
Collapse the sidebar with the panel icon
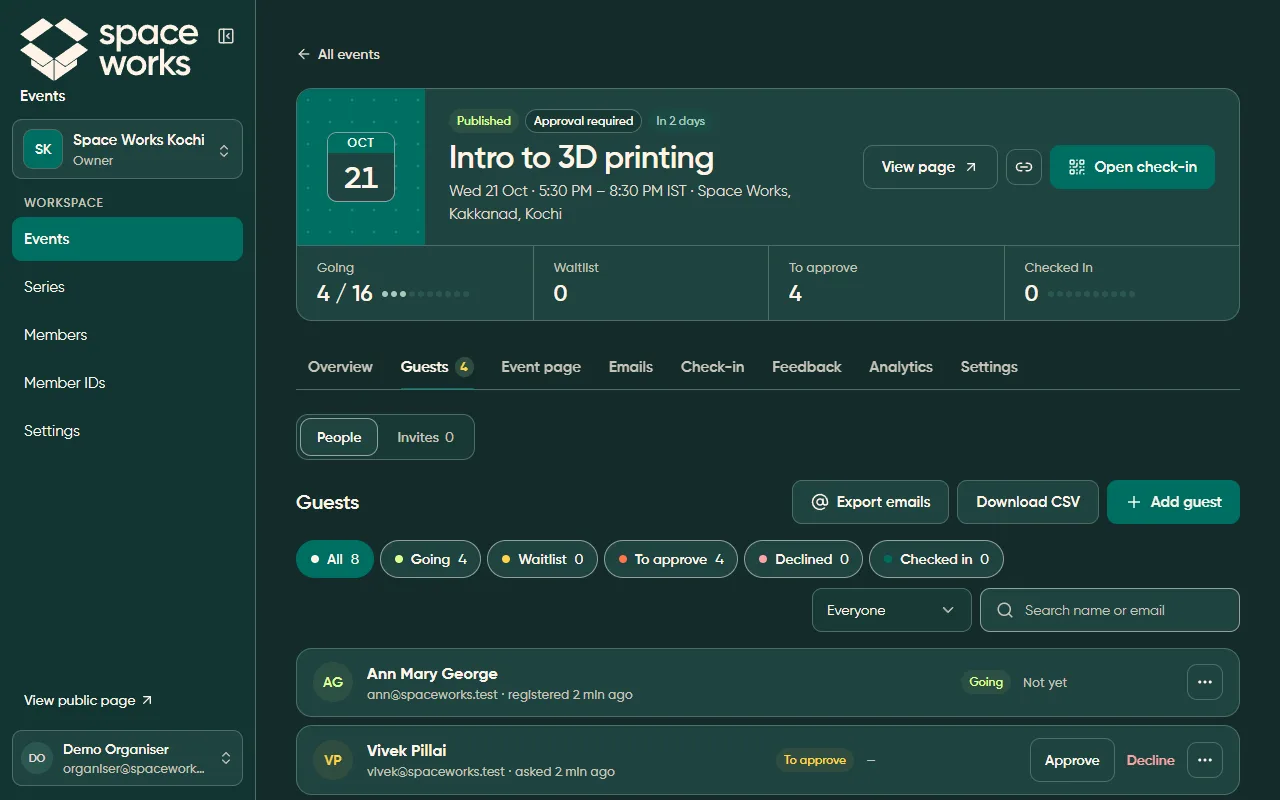pyautogui.click(x=226, y=36)
